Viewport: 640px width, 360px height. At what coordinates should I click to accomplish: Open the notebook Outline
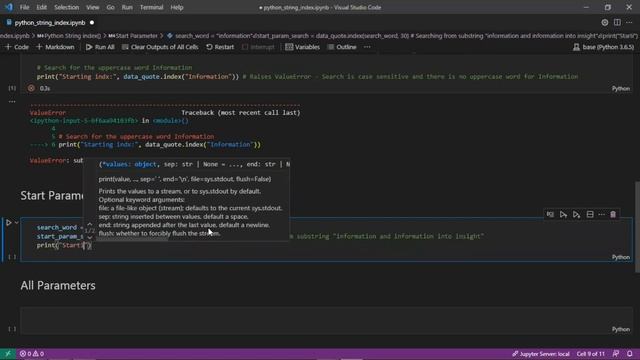[x=342, y=47]
